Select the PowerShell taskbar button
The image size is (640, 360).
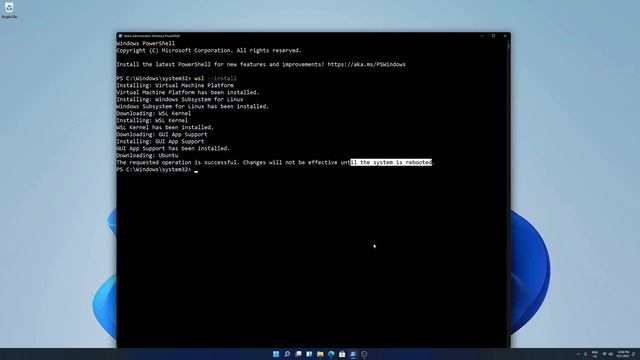[x=353, y=354]
